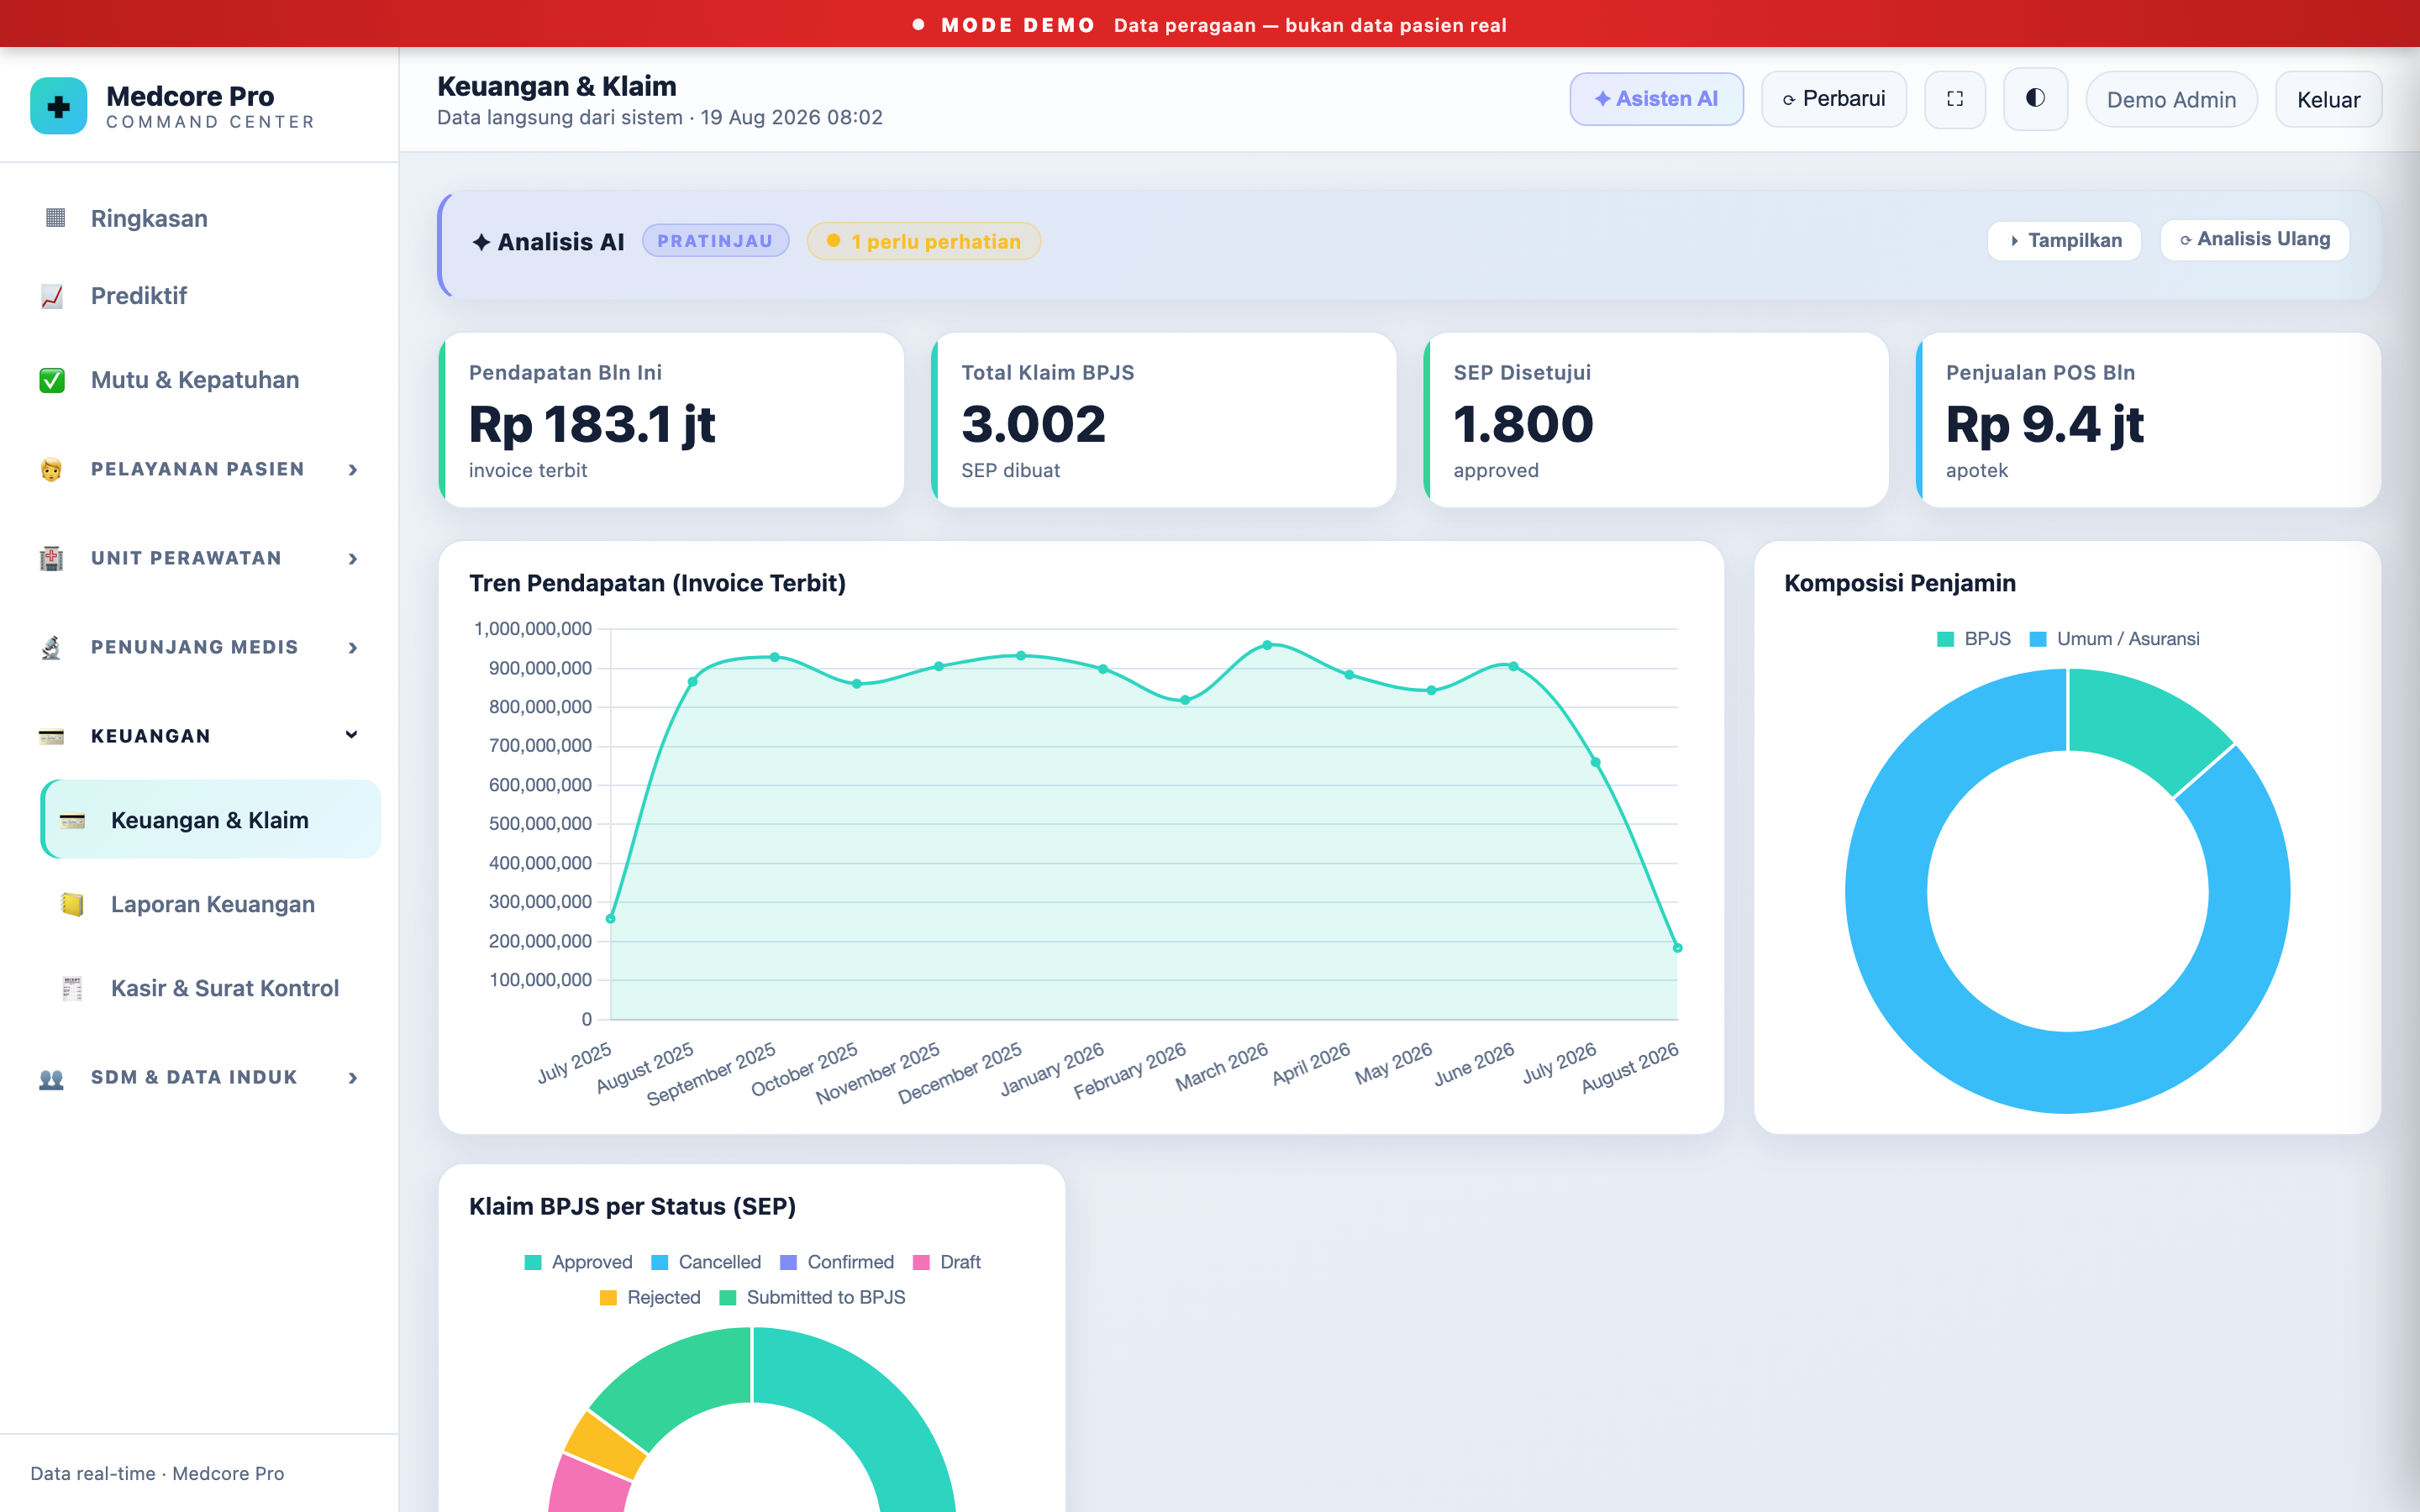Click the Prediktif chart icon
The image size is (2420, 1512).
coord(52,296)
